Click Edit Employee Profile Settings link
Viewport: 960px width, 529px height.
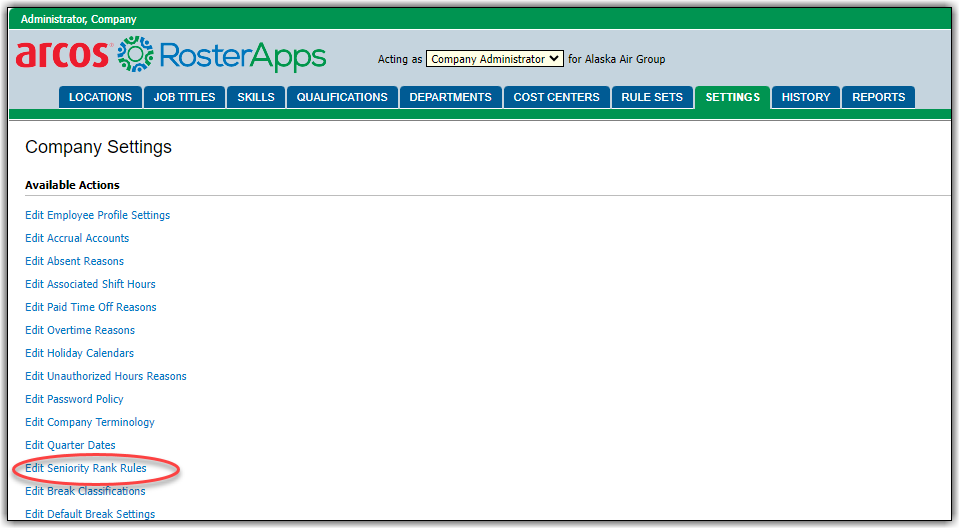97,215
